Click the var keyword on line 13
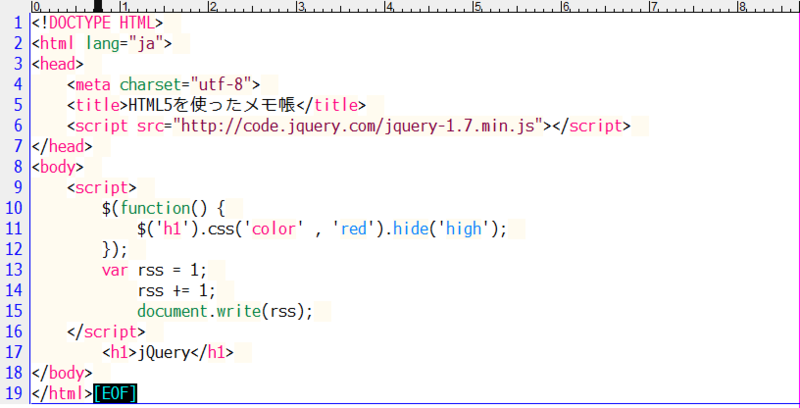Screen dimensions: 800x408 click(x=115, y=270)
